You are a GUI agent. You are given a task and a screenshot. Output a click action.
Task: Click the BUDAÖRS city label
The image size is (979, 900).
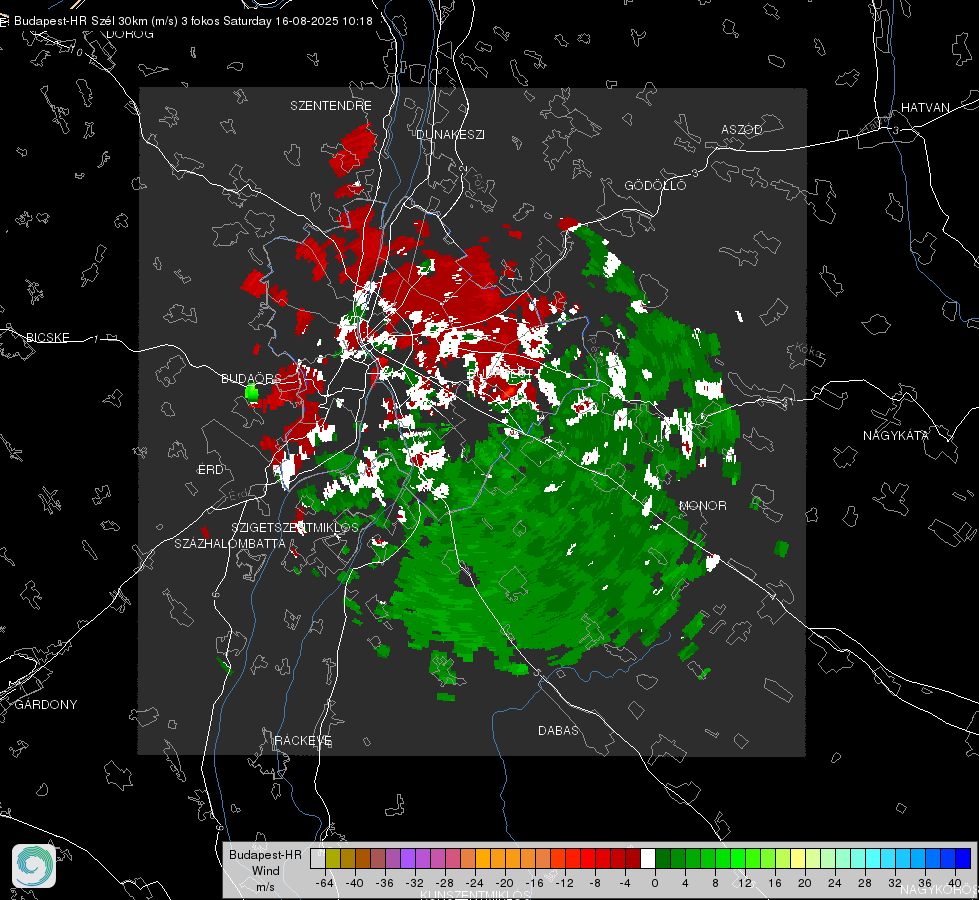pyautogui.click(x=252, y=378)
